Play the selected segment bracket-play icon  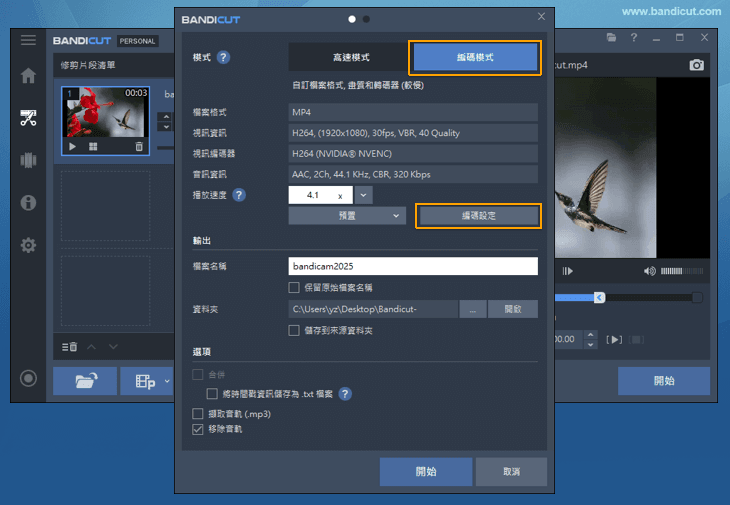click(614, 339)
